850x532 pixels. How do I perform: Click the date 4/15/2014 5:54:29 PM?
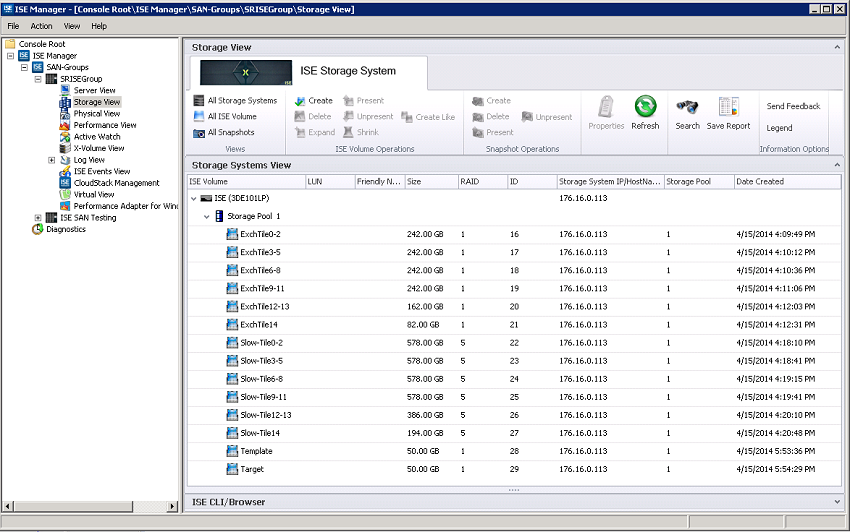pyautogui.click(x=775, y=469)
